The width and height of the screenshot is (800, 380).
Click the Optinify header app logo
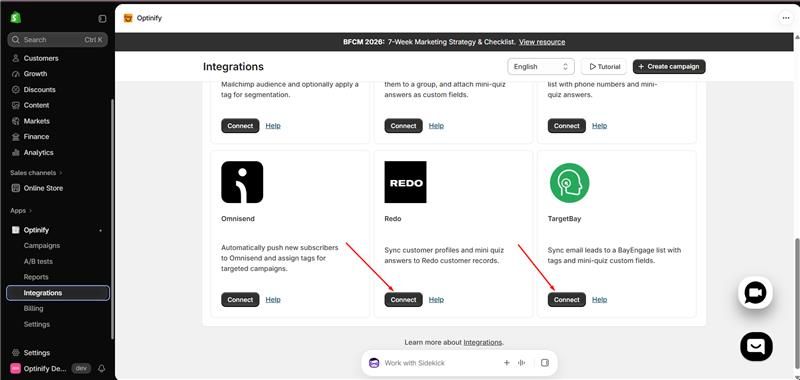click(128, 18)
